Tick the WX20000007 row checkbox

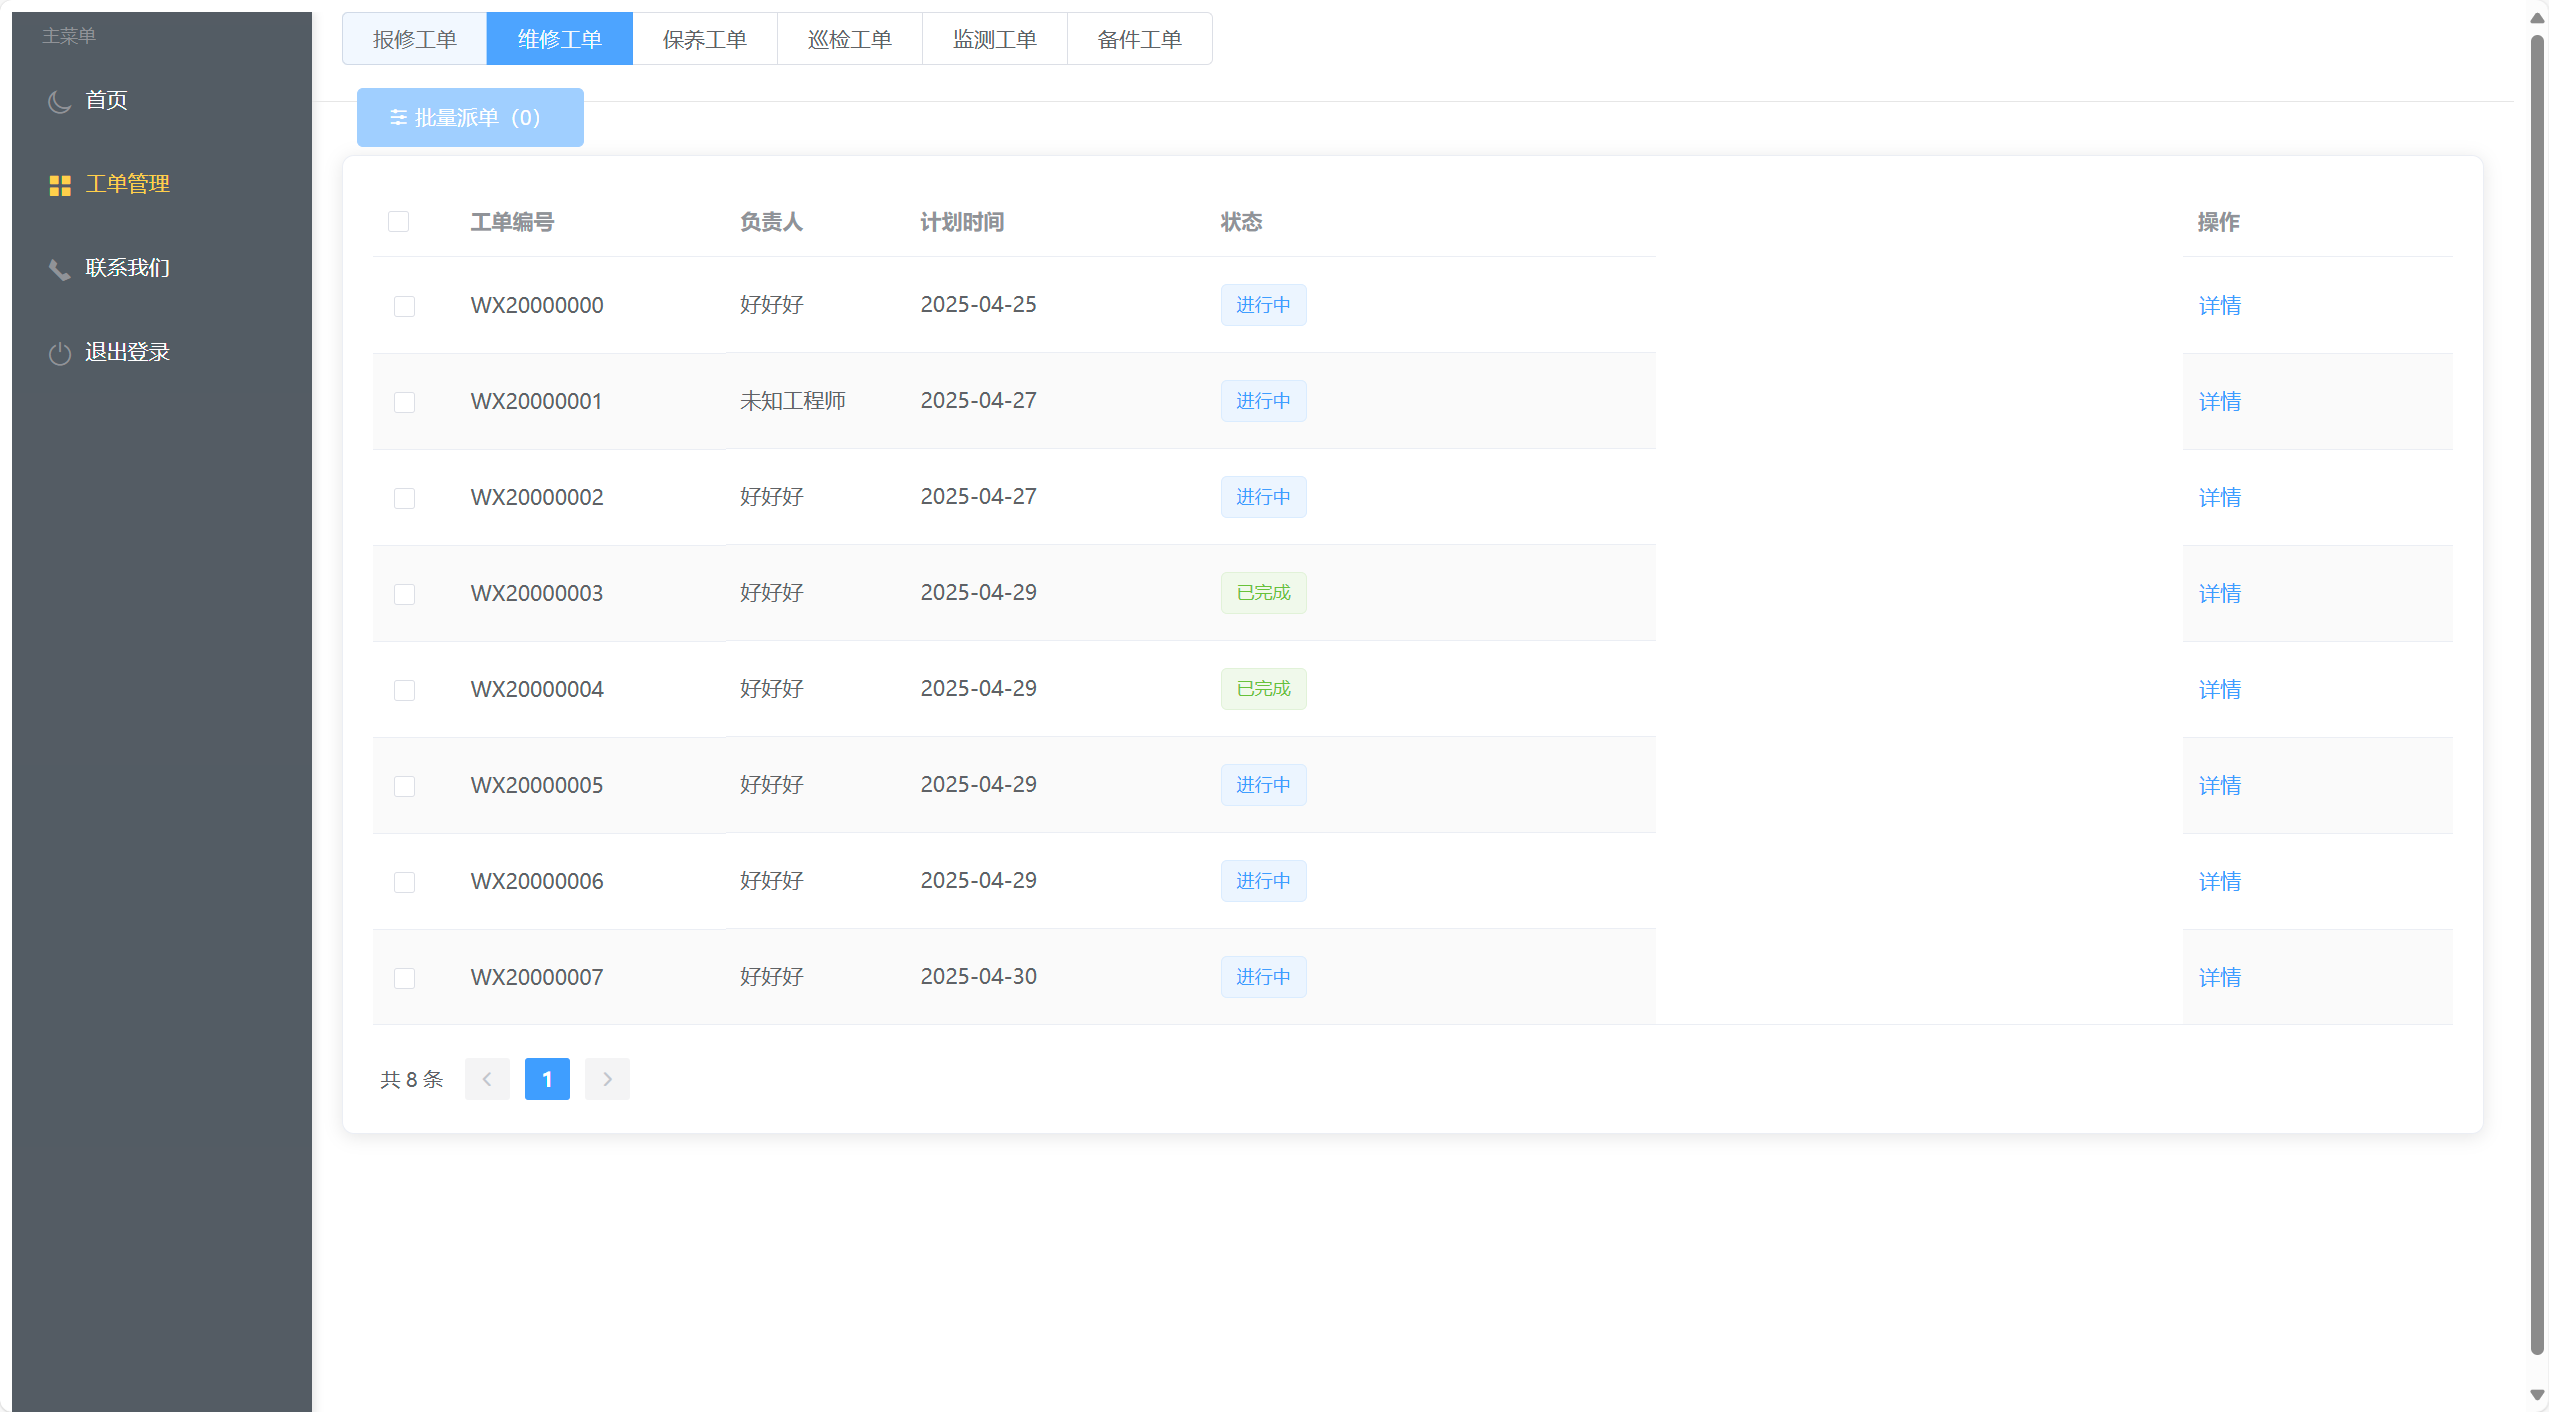[x=404, y=977]
